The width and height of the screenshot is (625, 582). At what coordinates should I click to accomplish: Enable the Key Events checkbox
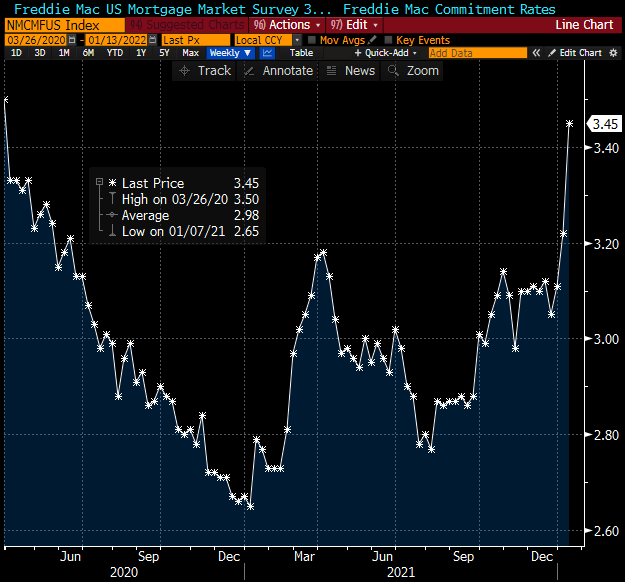tap(388, 40)
